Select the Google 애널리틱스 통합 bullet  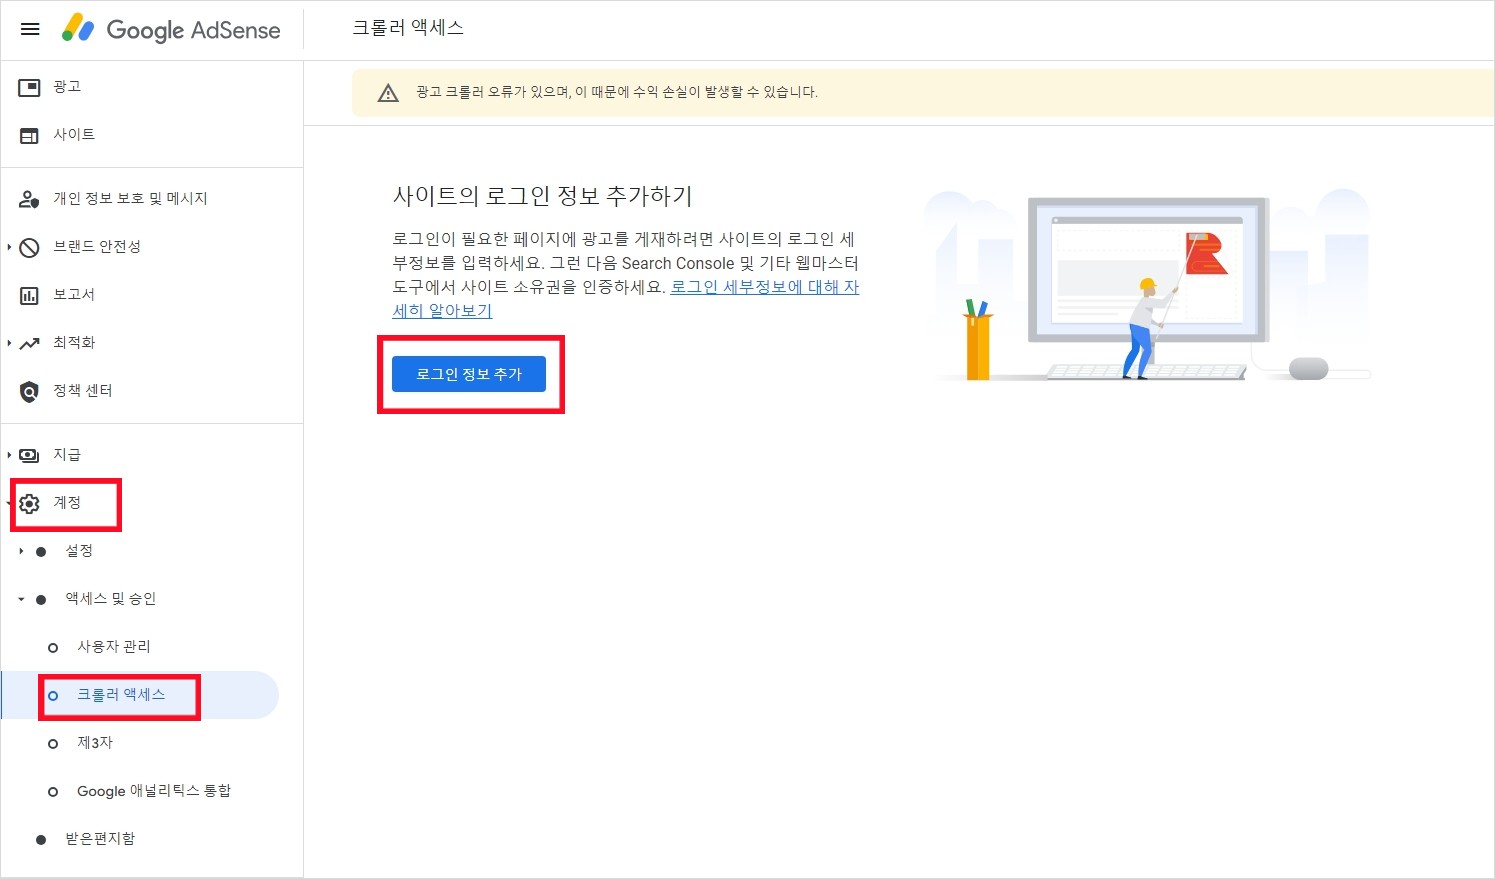[x=53, y=791]
